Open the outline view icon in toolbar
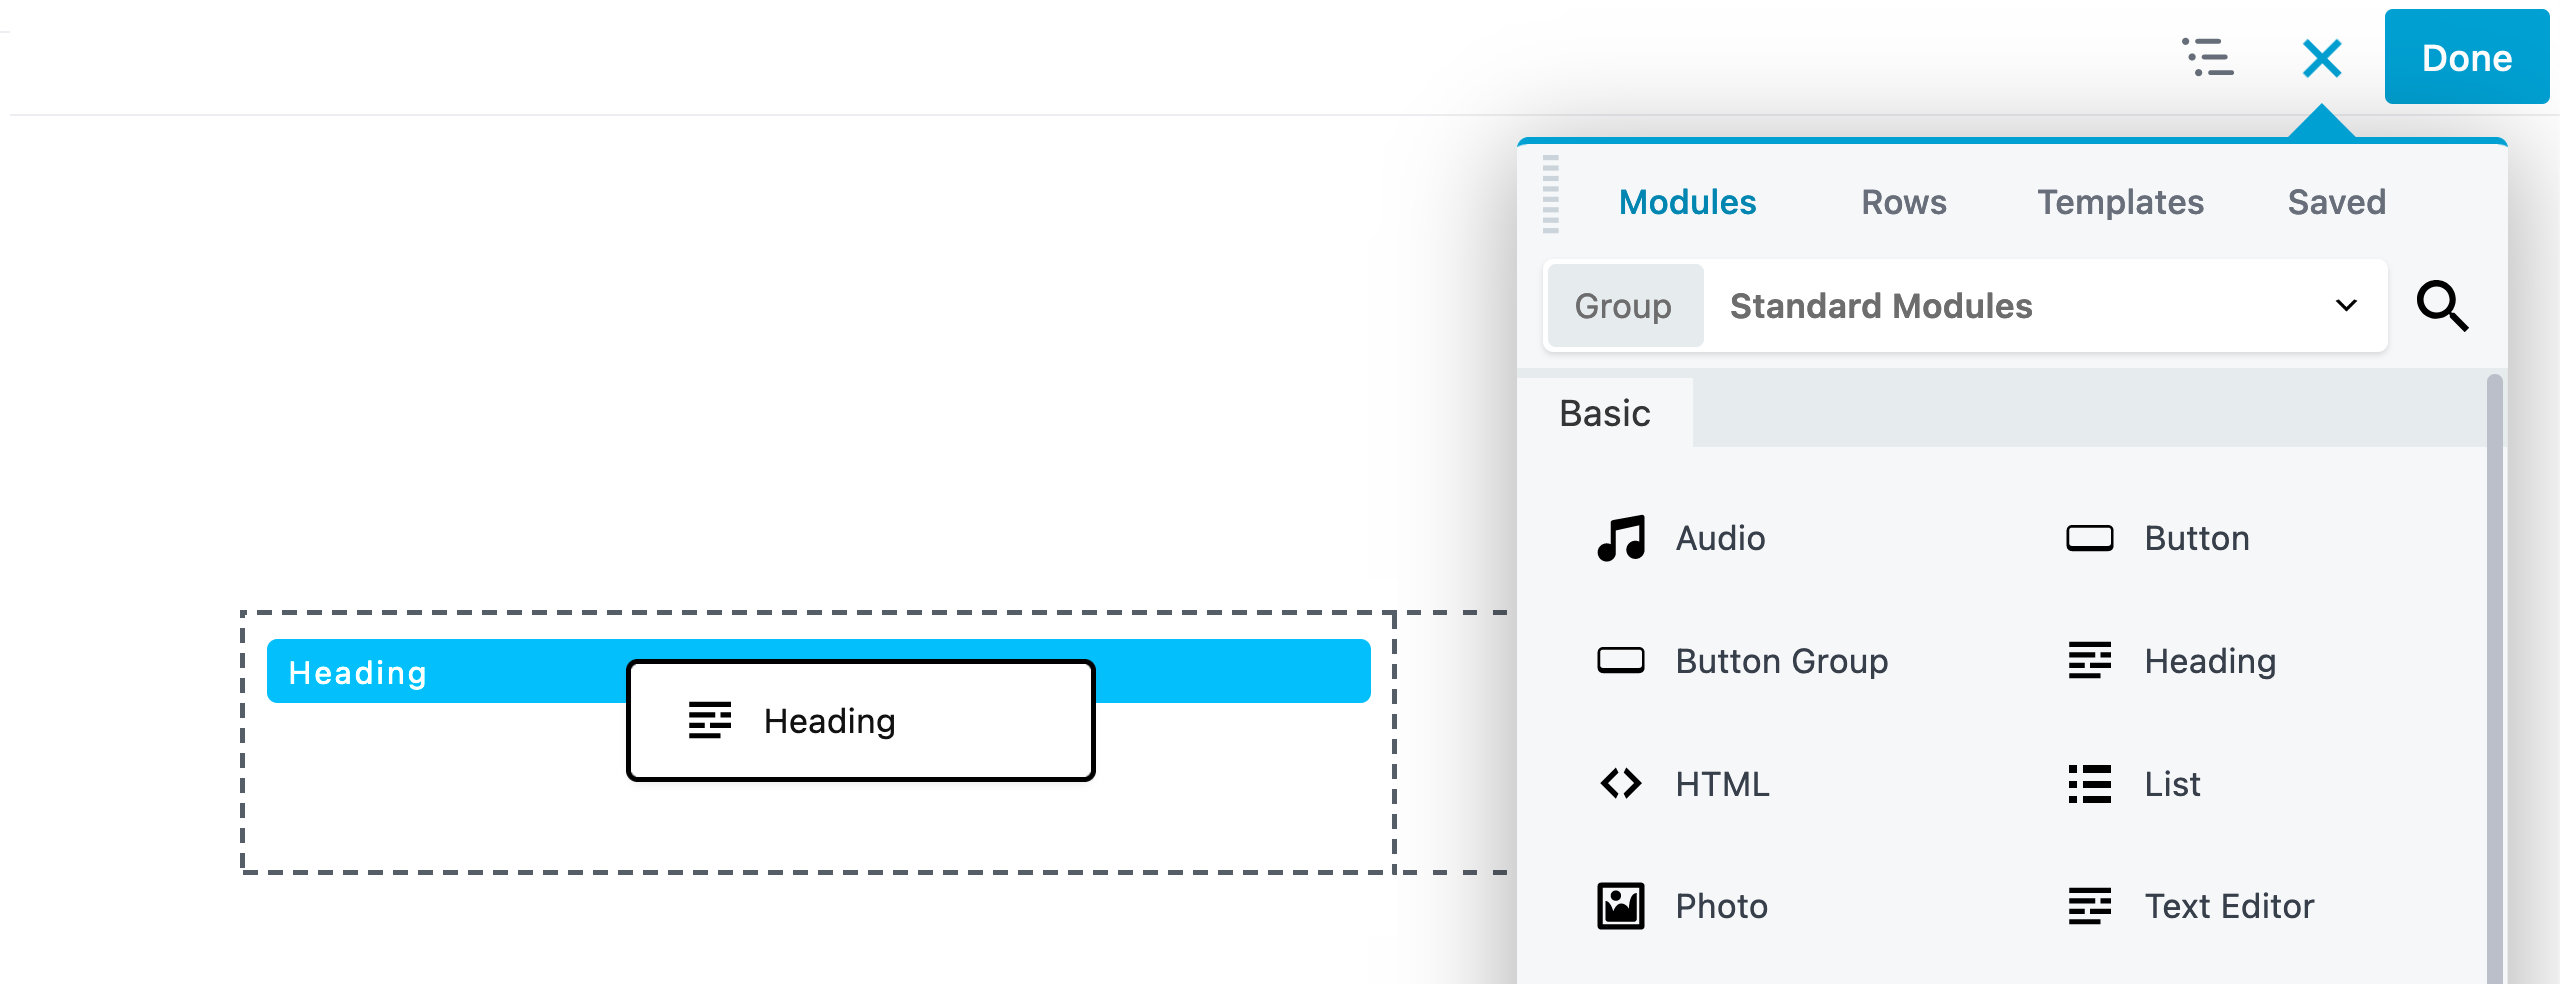This screenshot has width=2560, height=984. (x=2210, y=57)
